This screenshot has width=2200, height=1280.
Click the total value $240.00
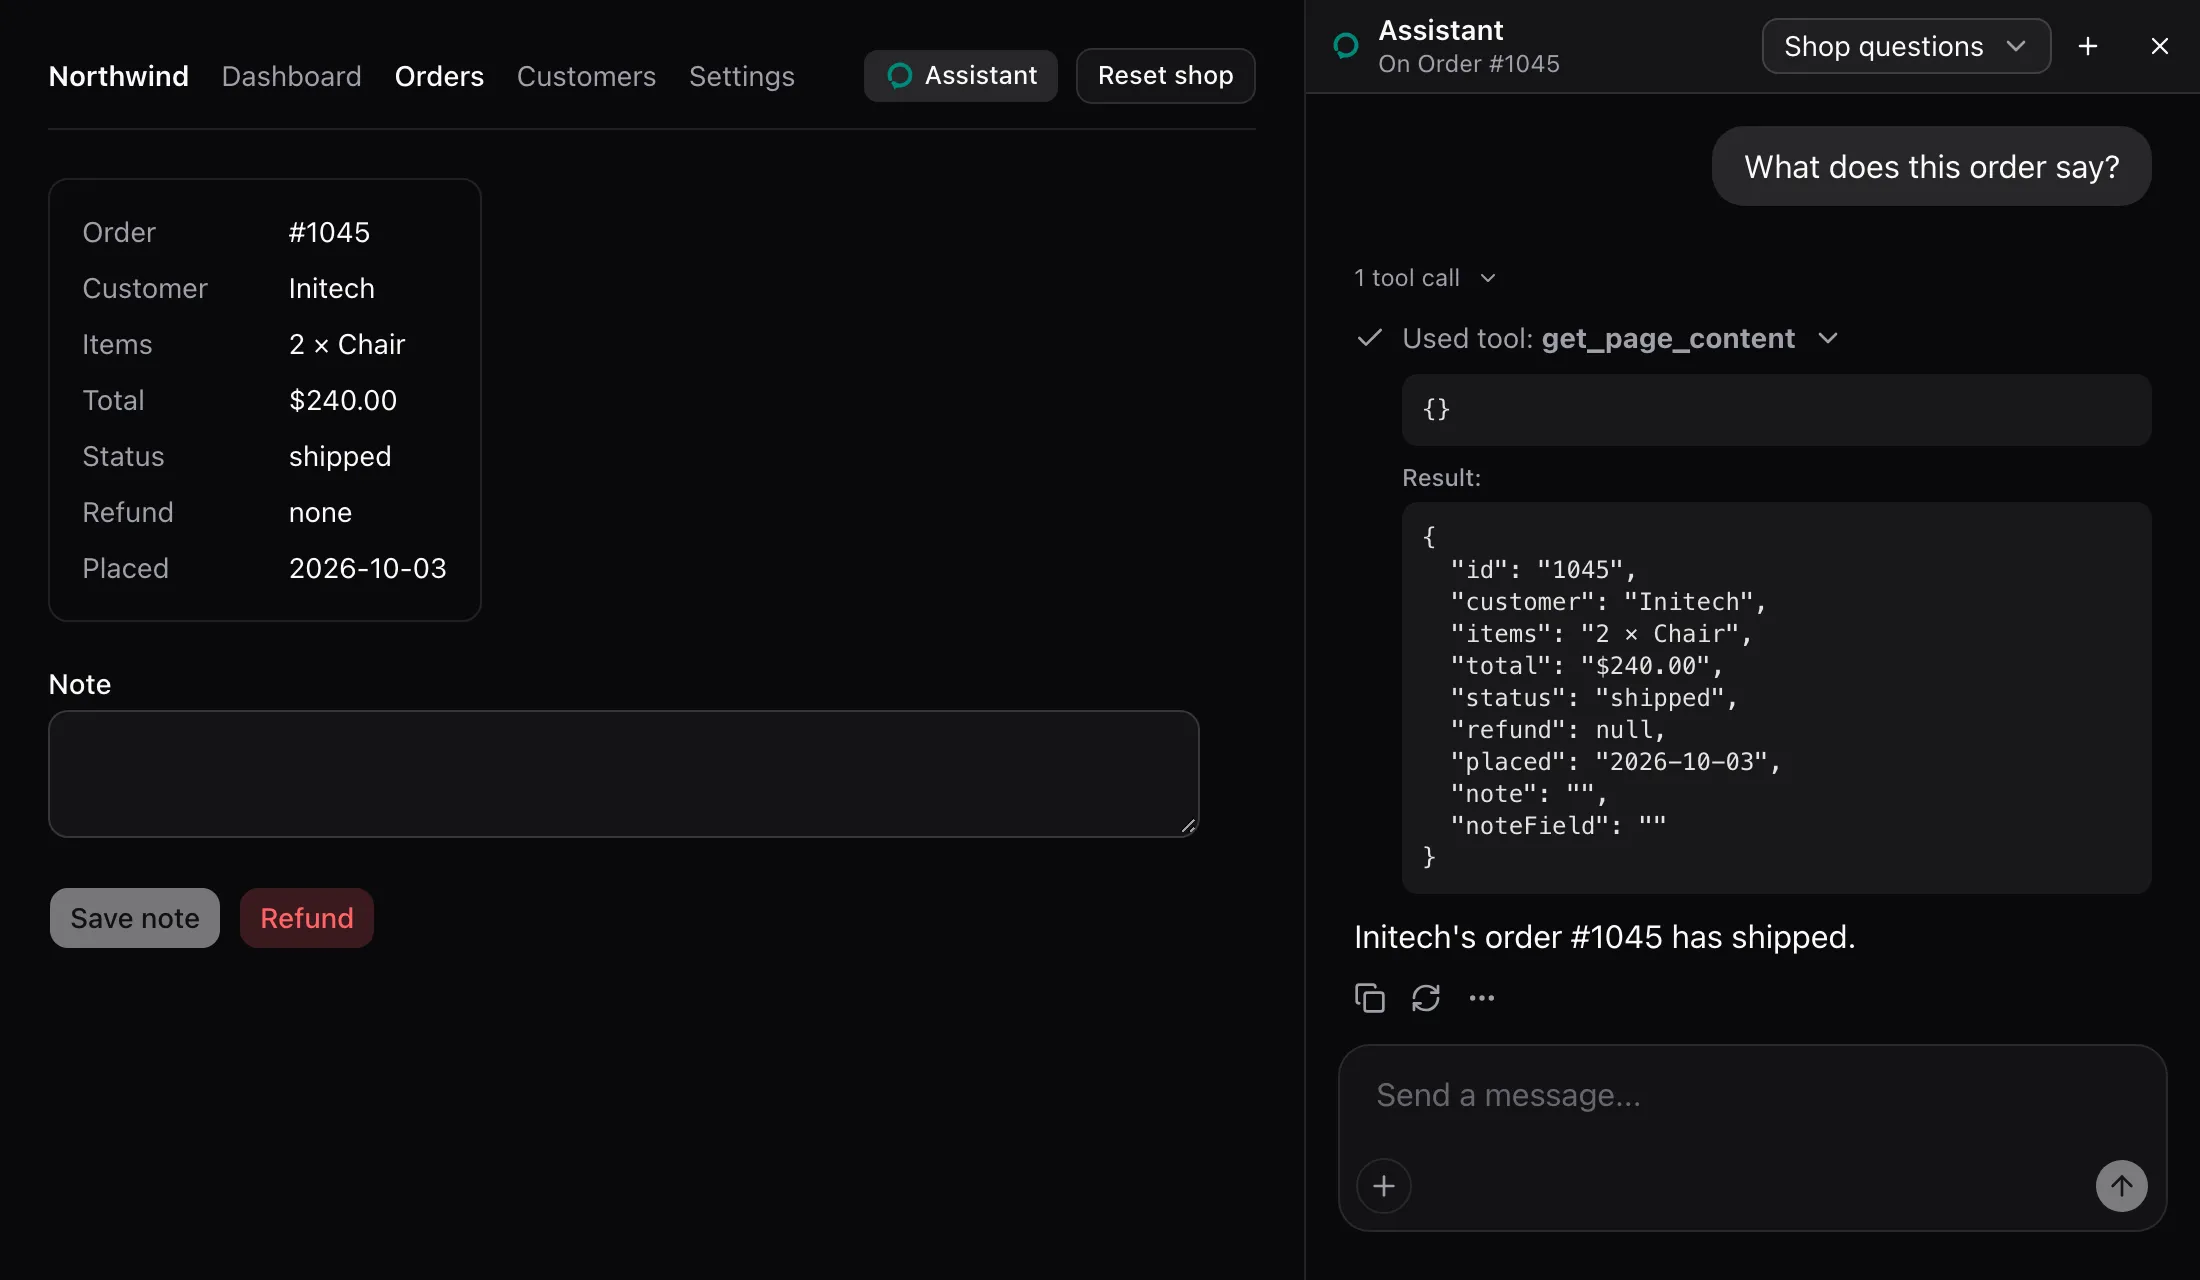(x=342, y=400)
